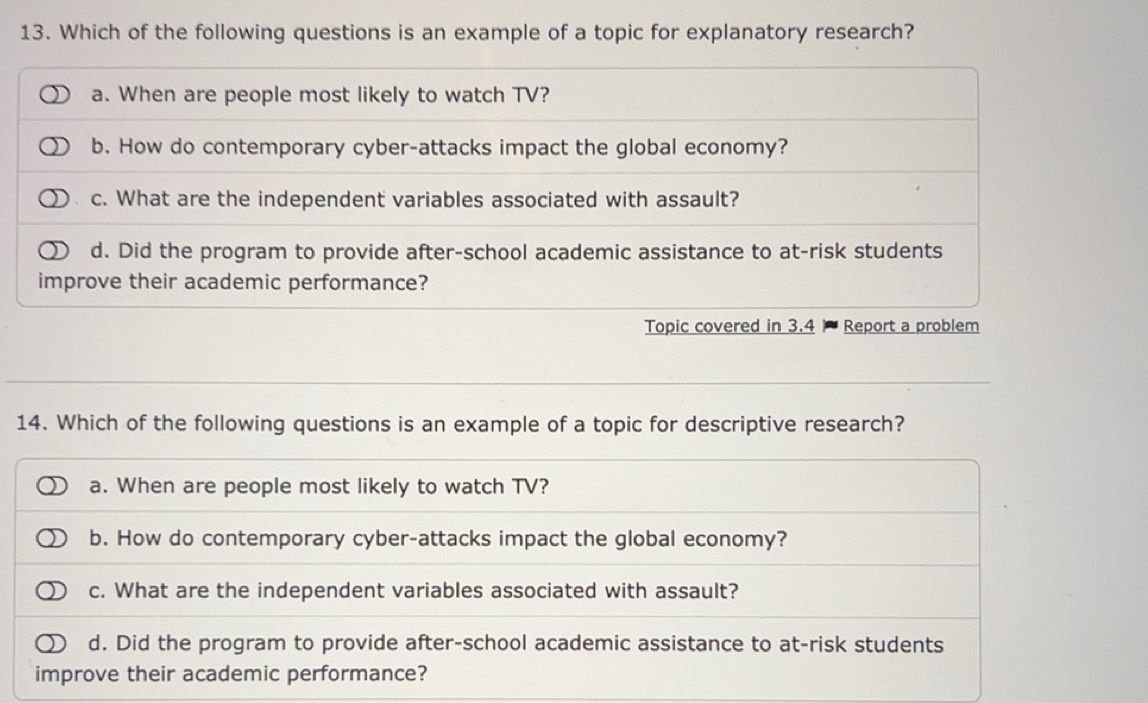Click the flag icon beside Report a problem
Viewport: 1148px width, 703px height.
tap(829, 326)
